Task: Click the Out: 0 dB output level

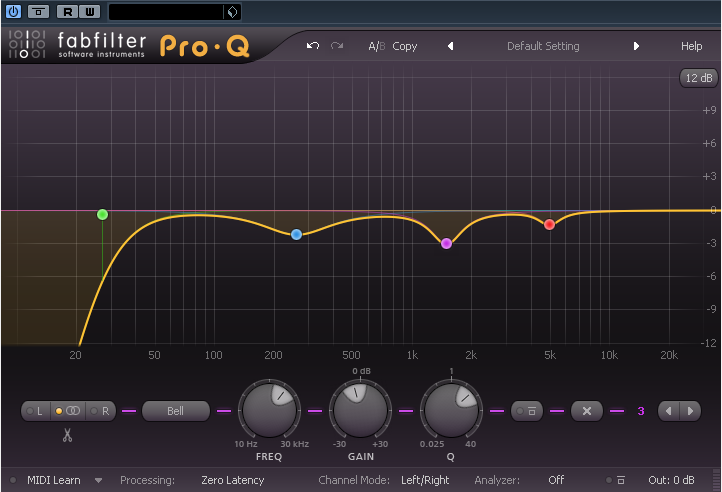Action: 671,480
